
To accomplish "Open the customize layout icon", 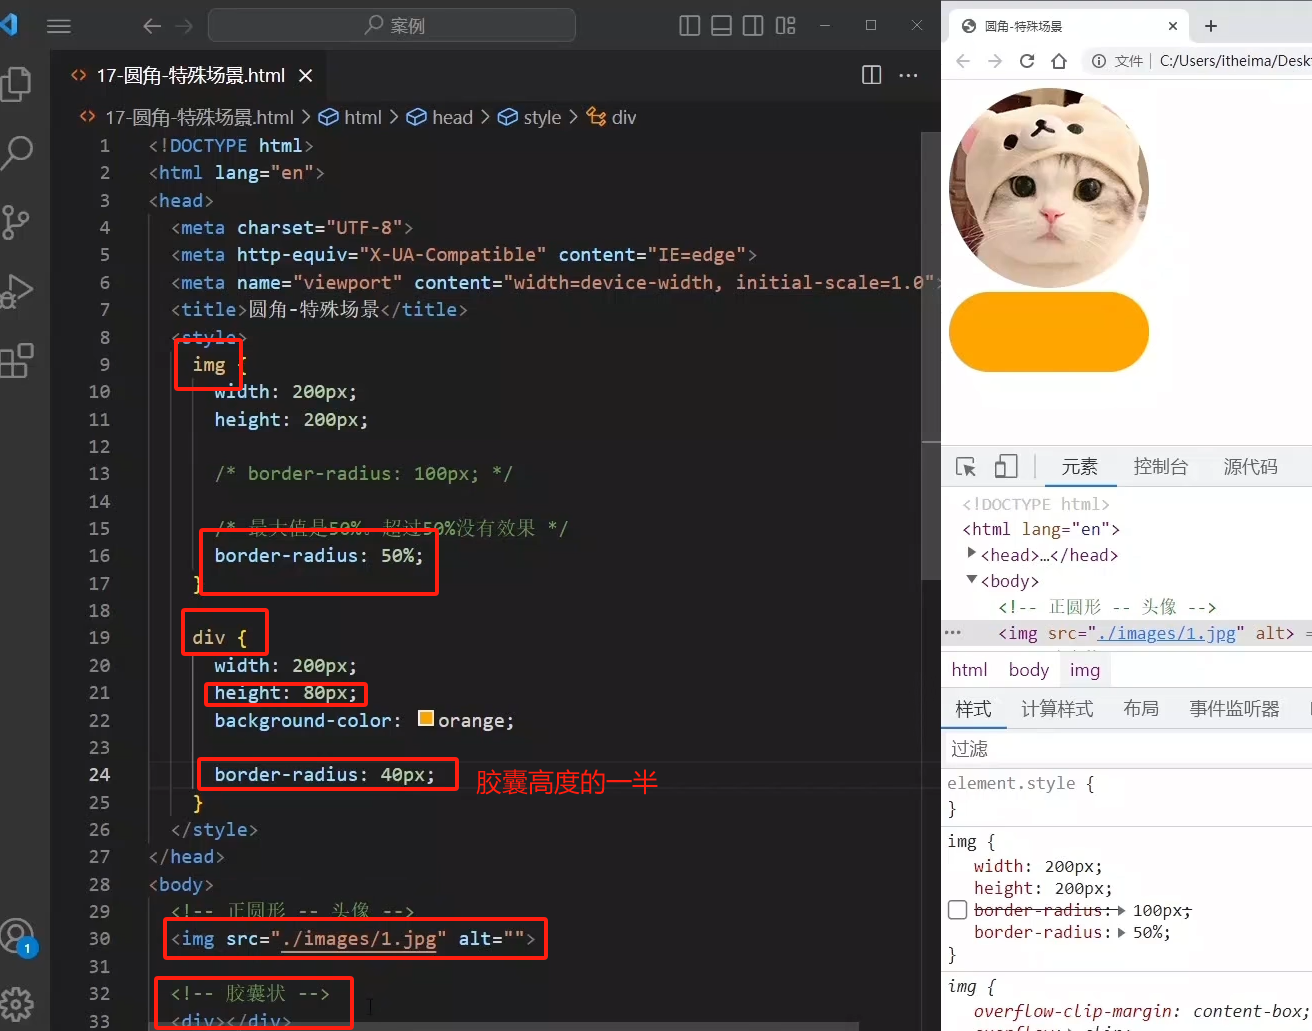I will [x=786, y=26].
